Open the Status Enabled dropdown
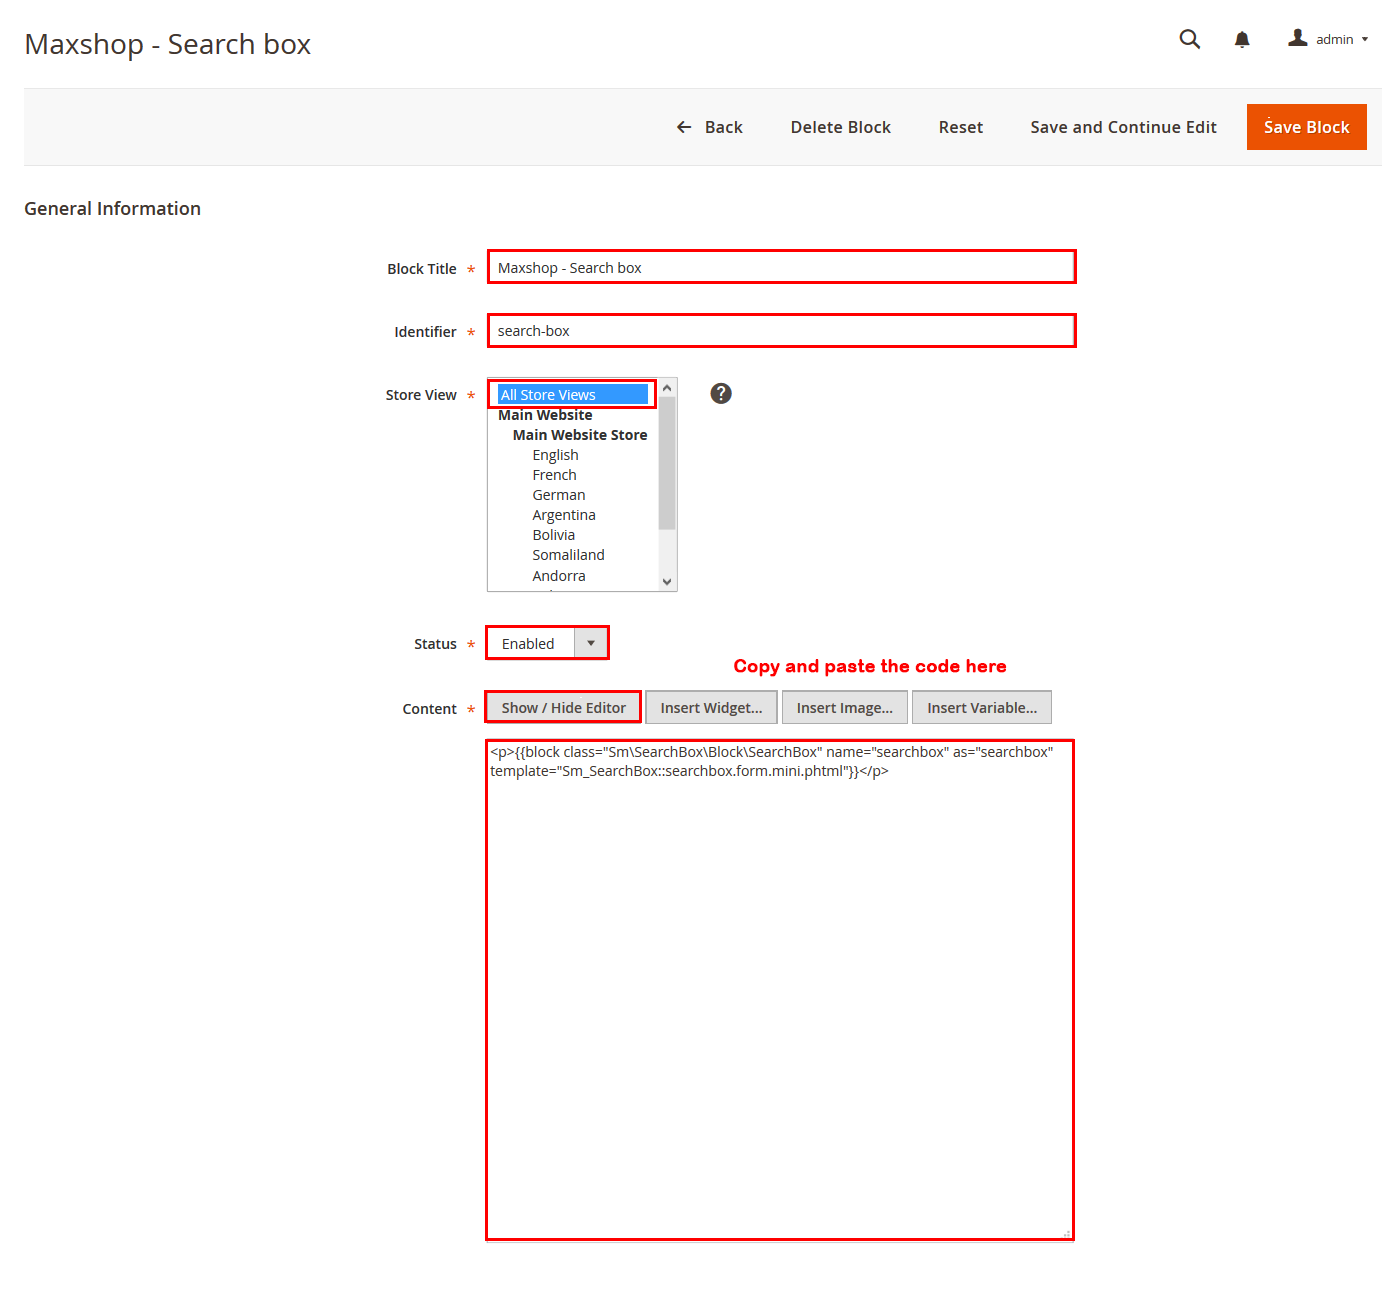This screenshot has height=1296, width=1388. coord(547,643)
